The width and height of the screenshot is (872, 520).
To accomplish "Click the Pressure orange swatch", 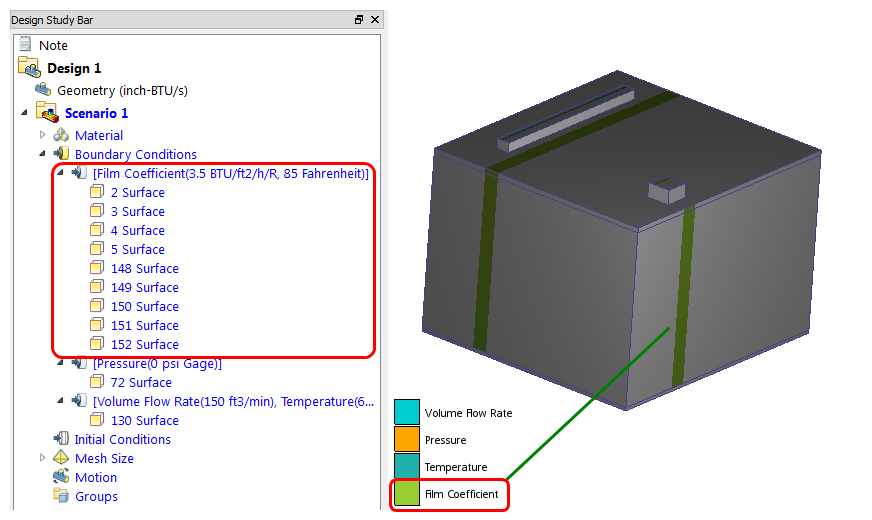I will (407, 439).
